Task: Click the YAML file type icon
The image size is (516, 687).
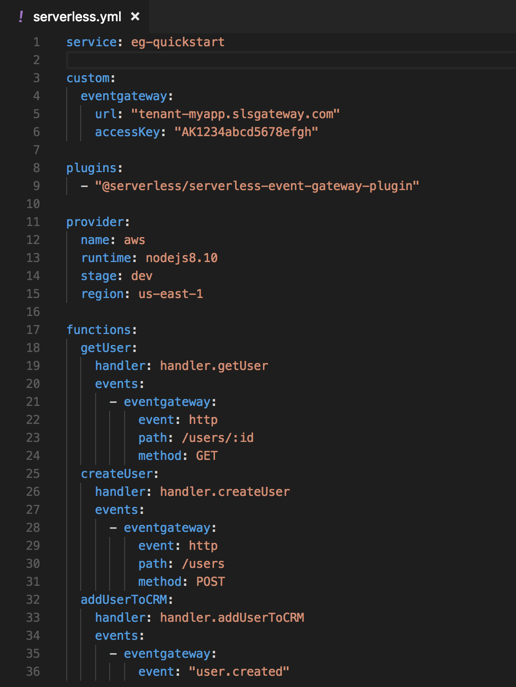Action: (x=21, y=17)
